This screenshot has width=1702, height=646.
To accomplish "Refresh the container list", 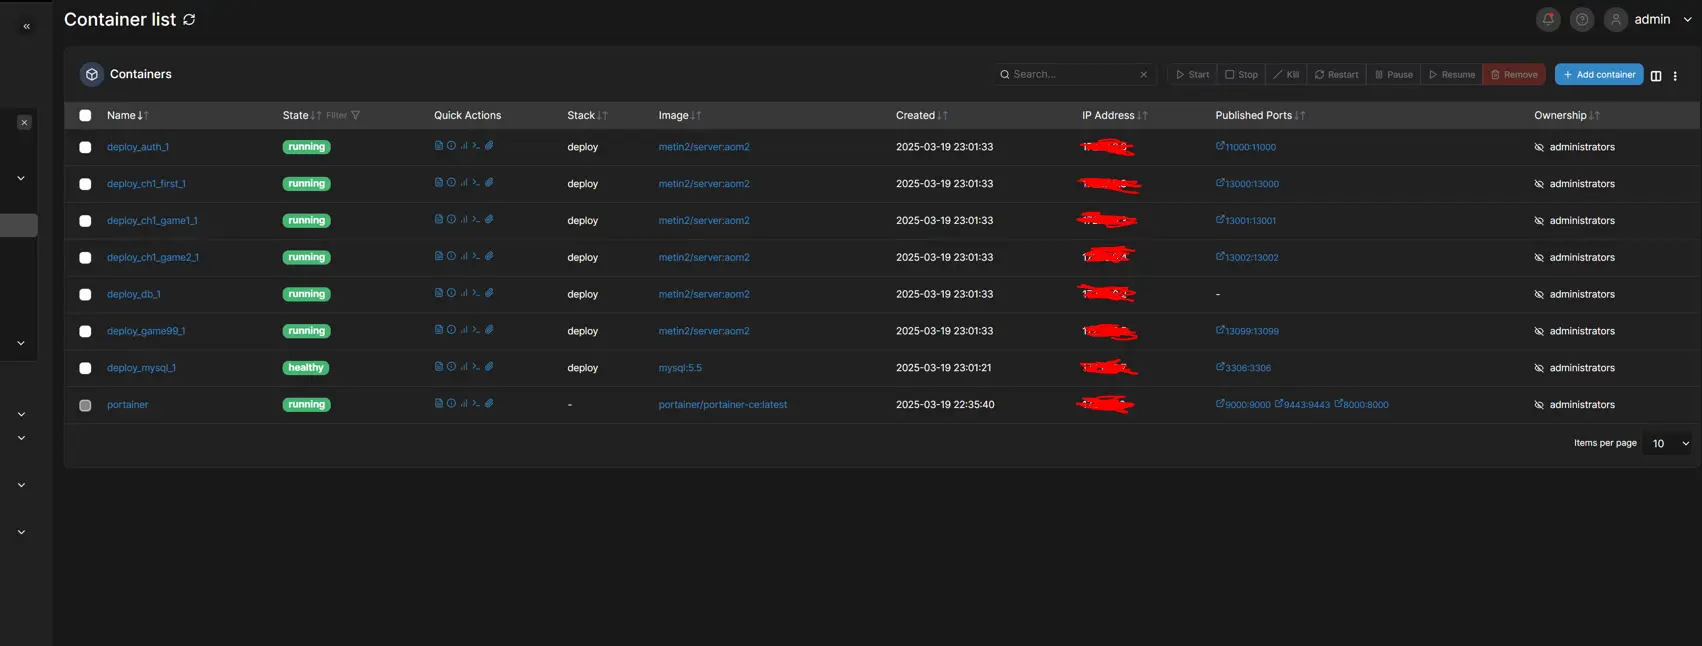I will pos(189,19).
